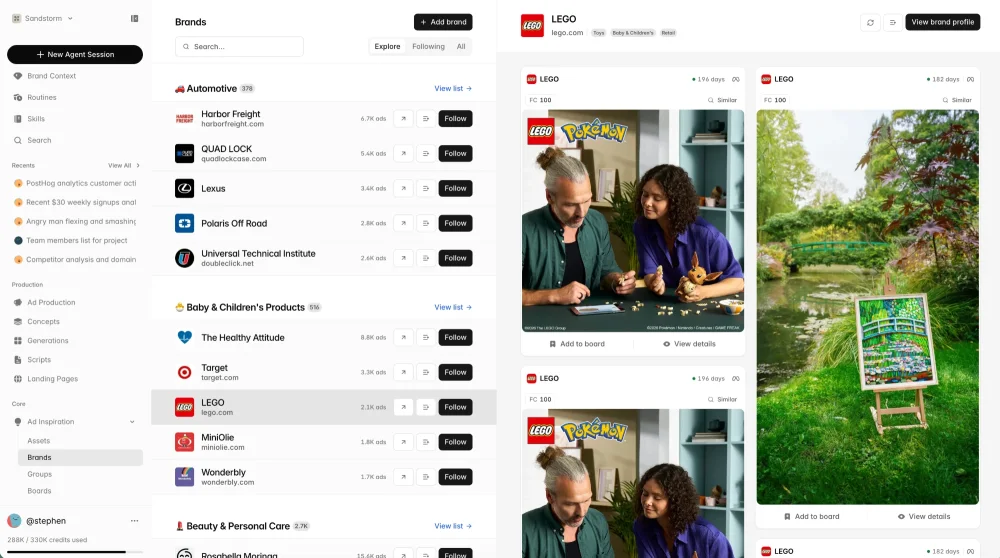Open LEGO Pokémon ad image at top

633,221
